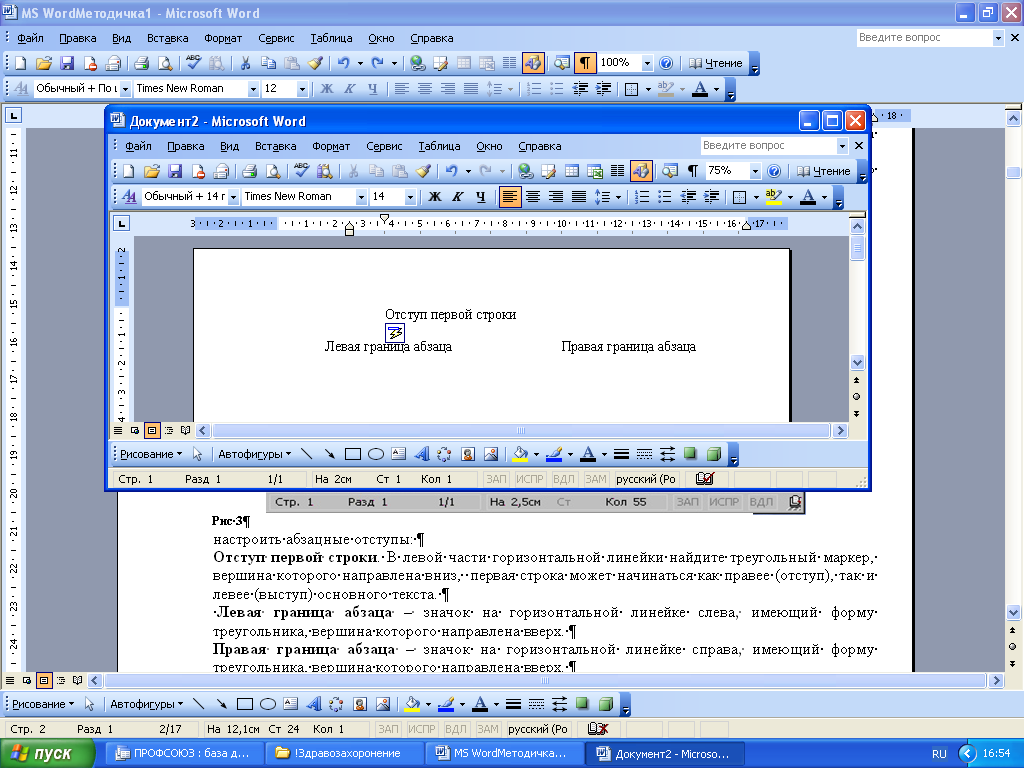Image resolution: width=1024 pixels, height=768 pixels.
Task: Click Font Color button in Документ2 formatting toolbar
Action: [808, 196]
